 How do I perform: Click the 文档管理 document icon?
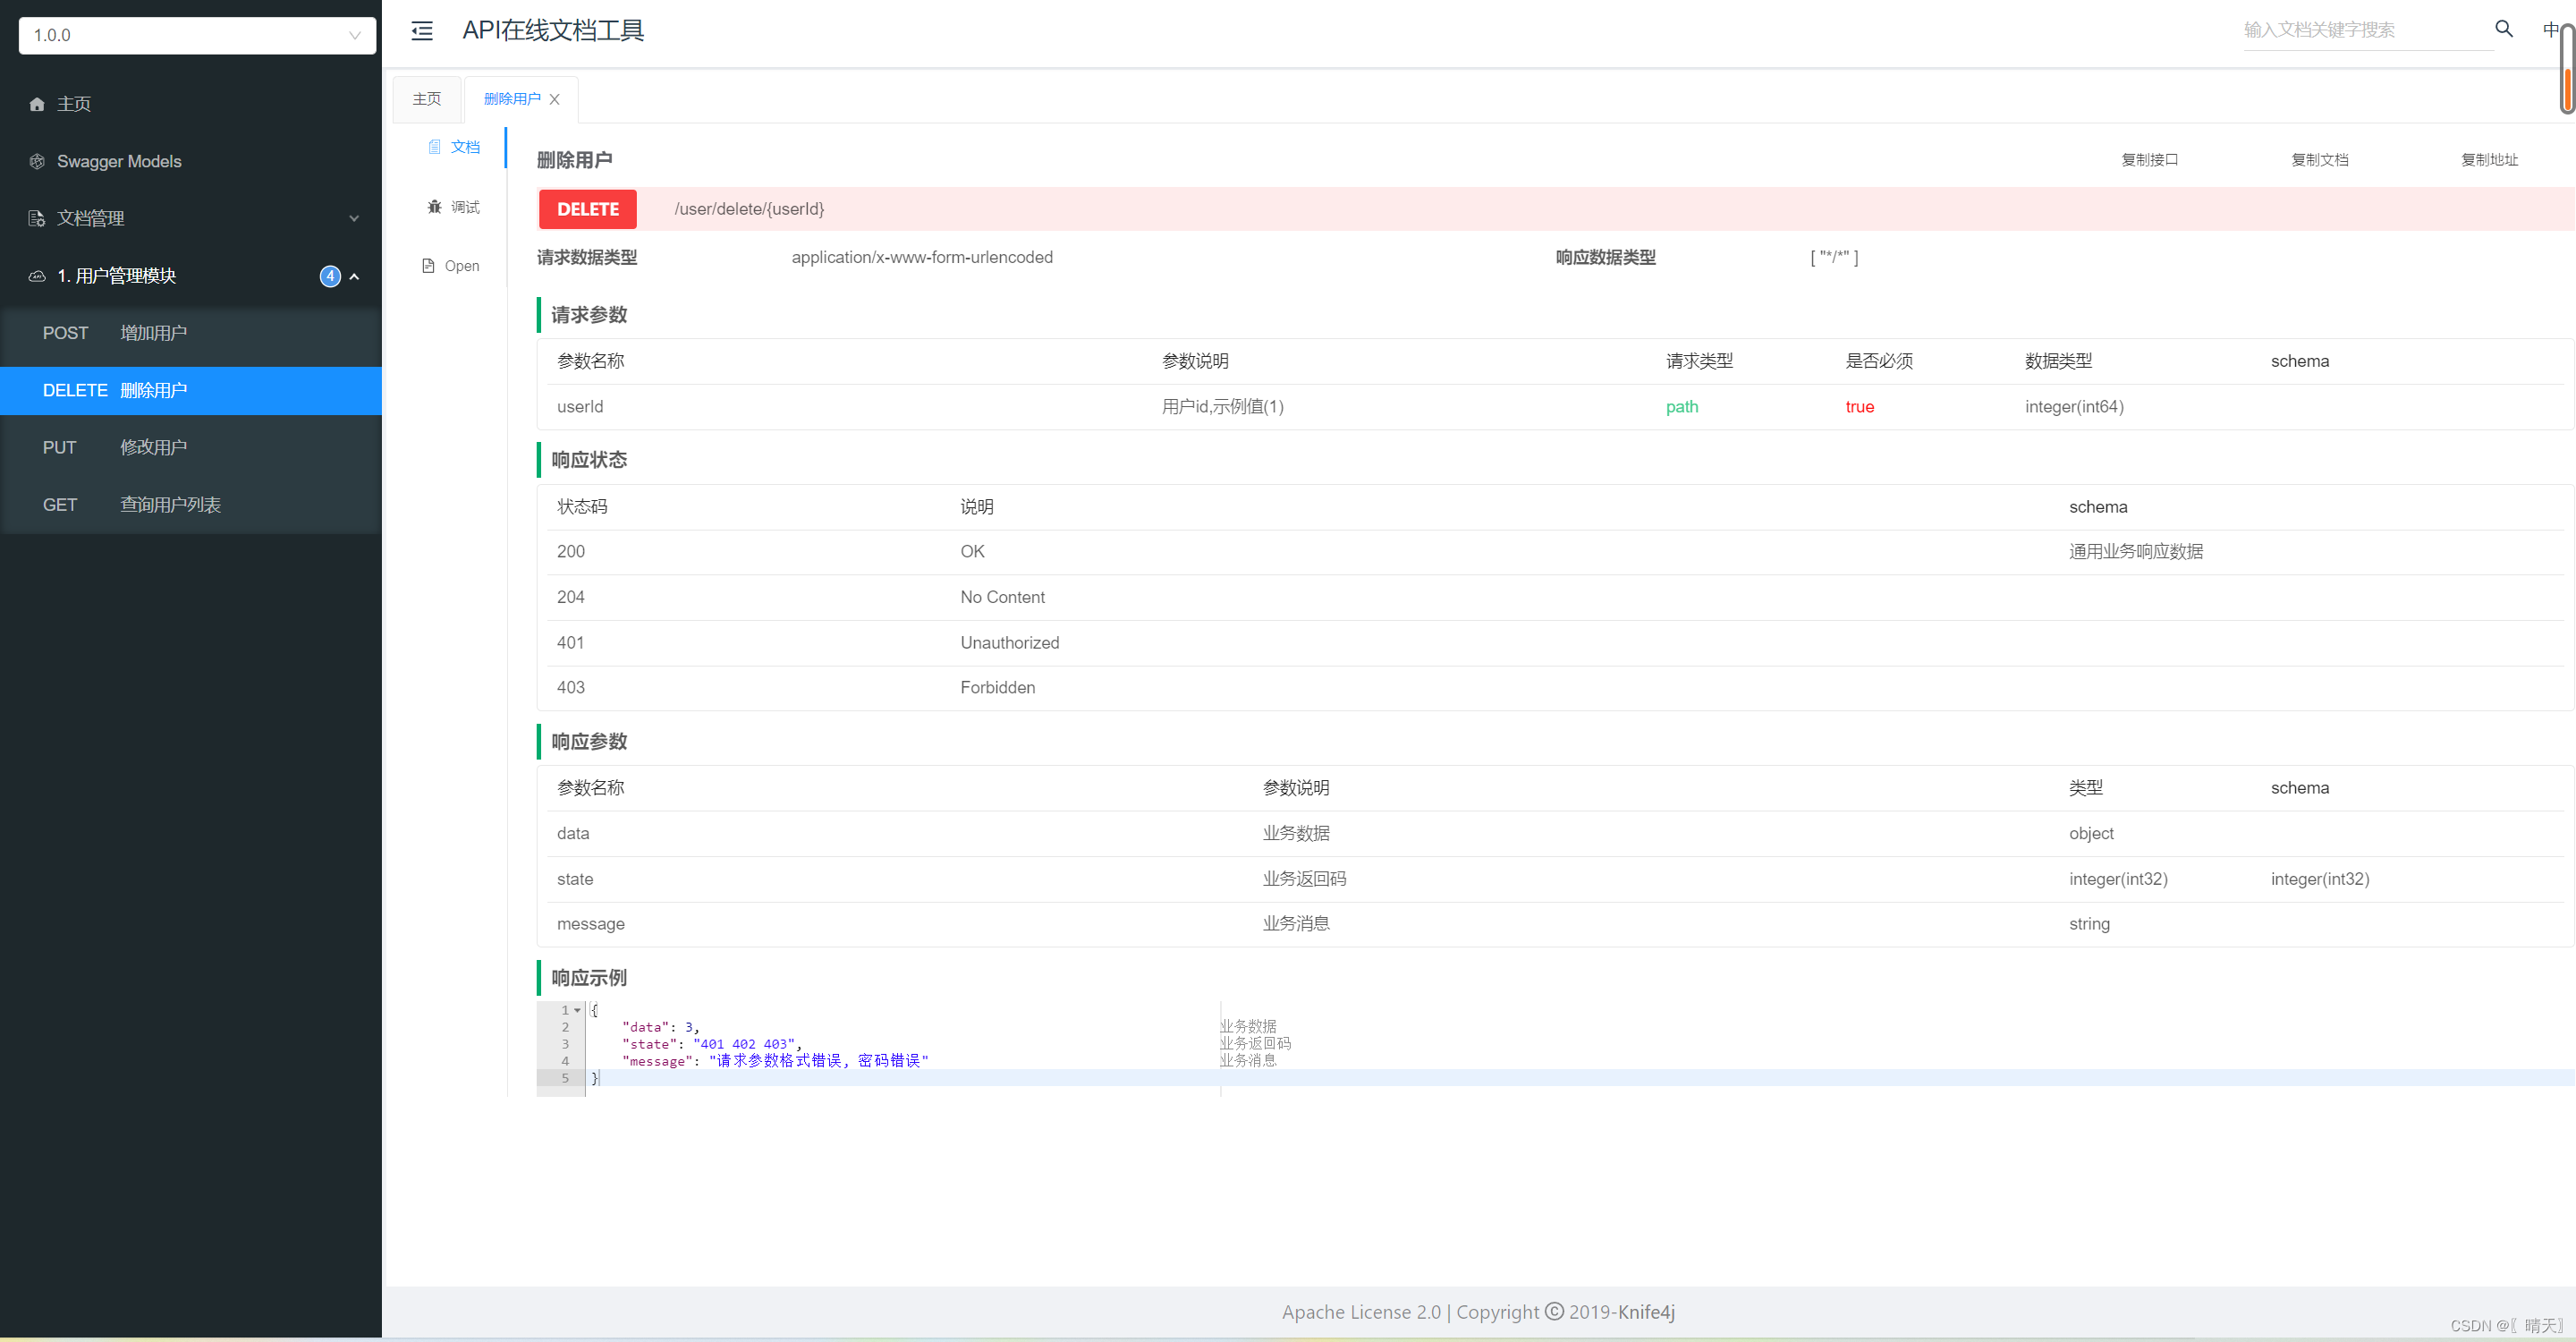pos(37,218)
